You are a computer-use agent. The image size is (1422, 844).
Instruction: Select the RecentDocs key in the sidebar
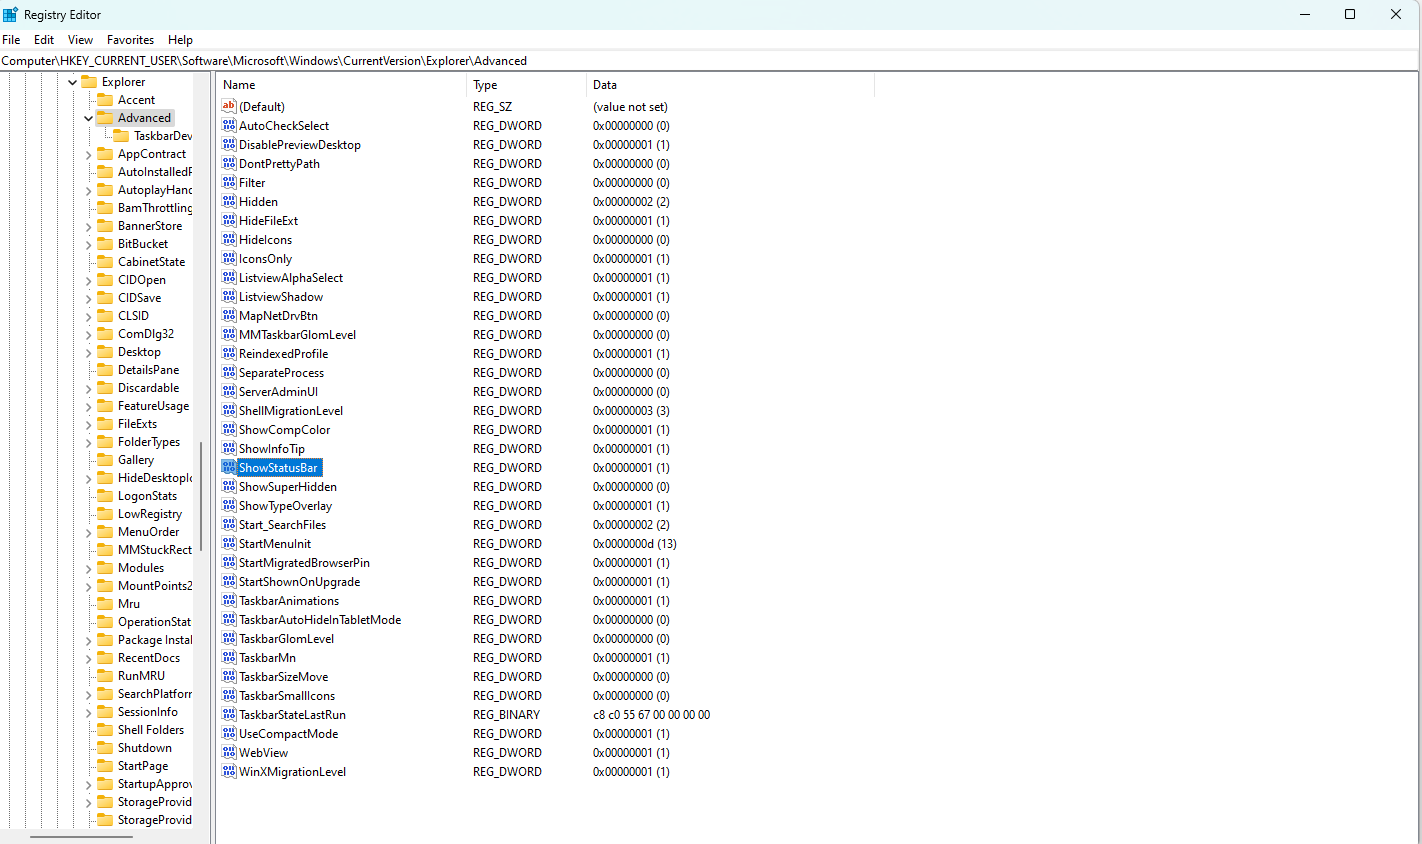tap(148, 657)
